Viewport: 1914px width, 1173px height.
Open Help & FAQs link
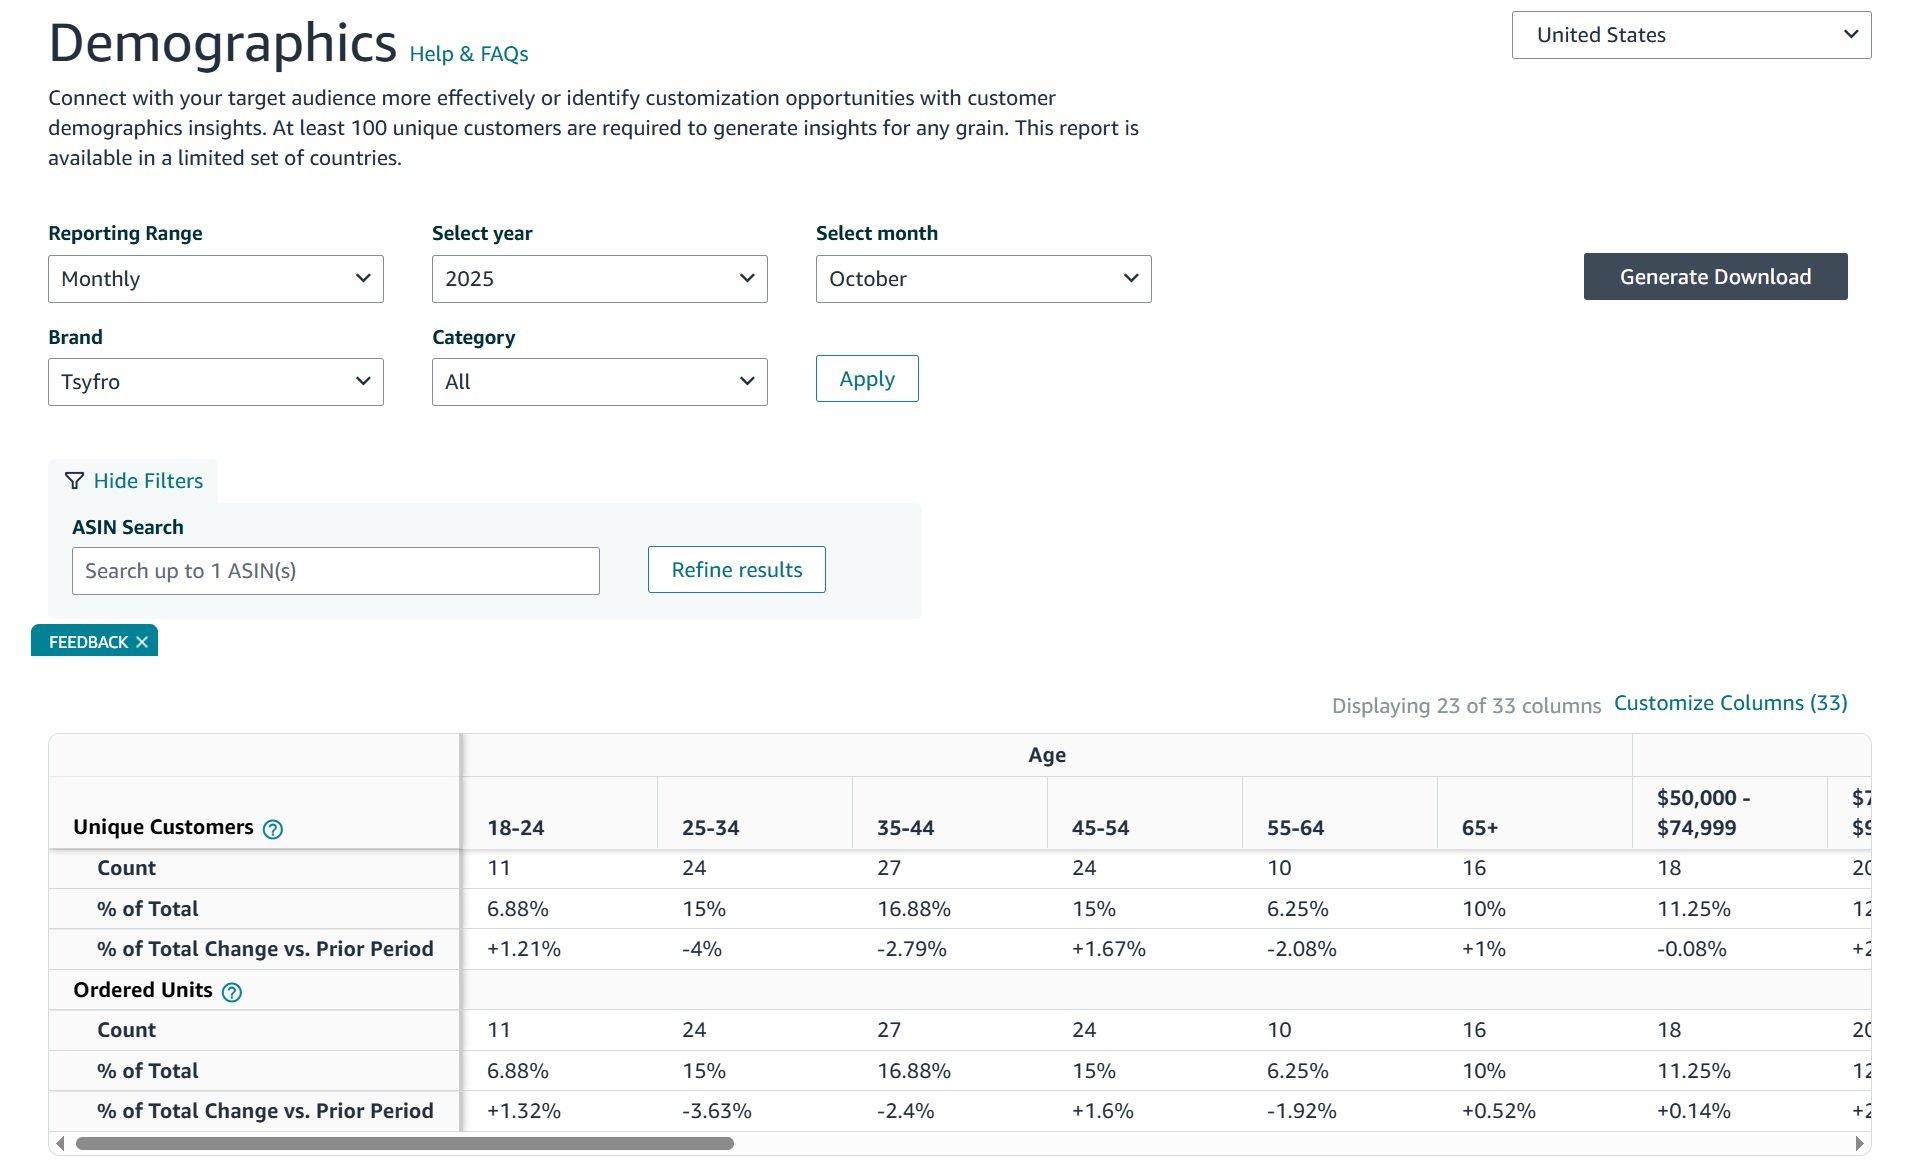pos(468,54)
